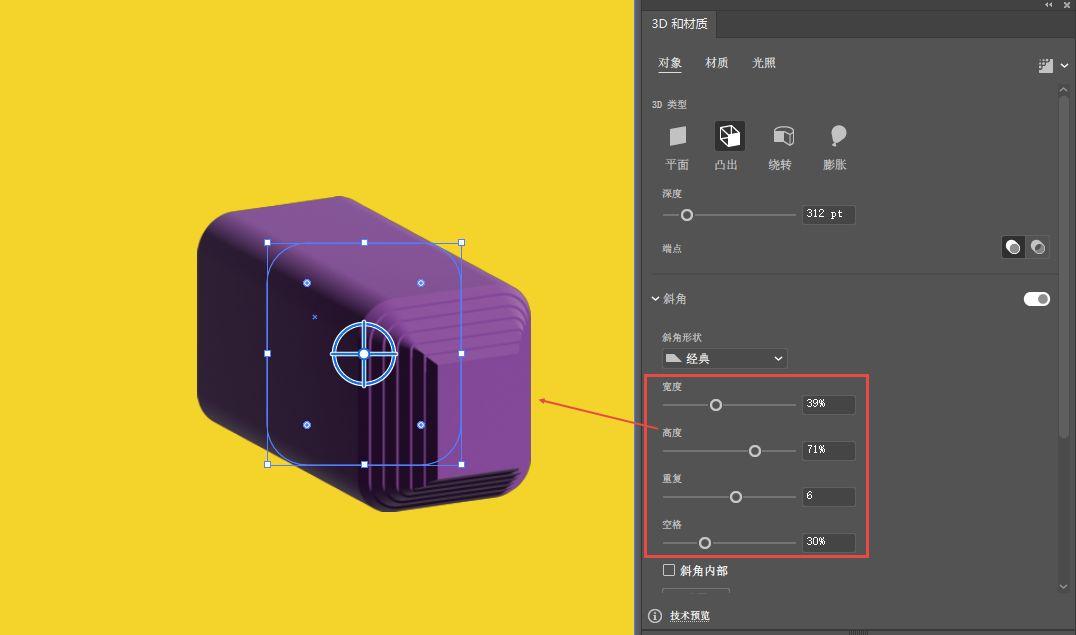Click the 重复 slider handle
Screen dimensions: 1076x635
[736, 497]
